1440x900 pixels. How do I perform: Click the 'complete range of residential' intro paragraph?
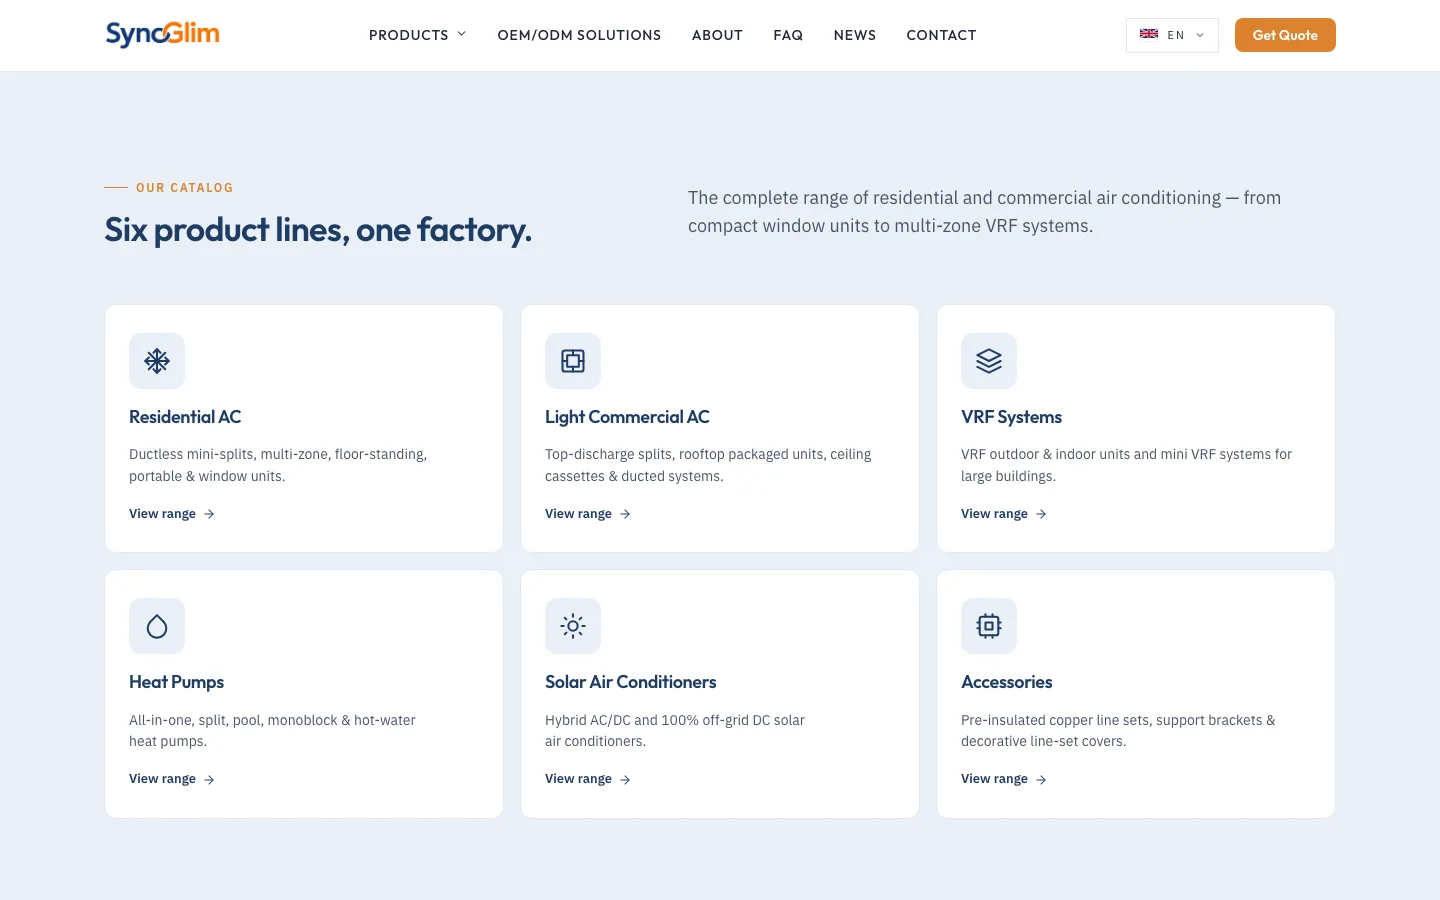click(x=984, y=212)
